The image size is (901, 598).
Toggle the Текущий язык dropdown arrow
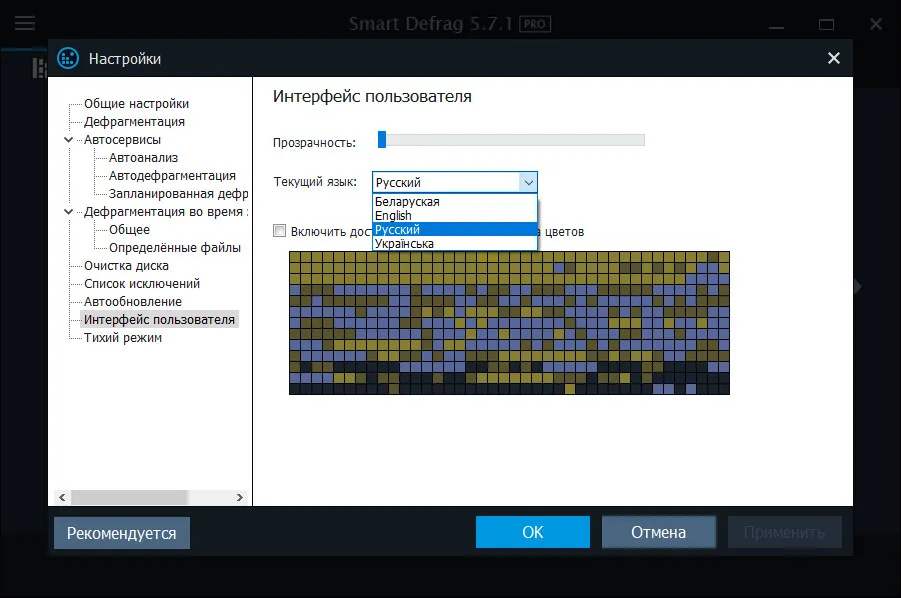[x=528, y=183]
